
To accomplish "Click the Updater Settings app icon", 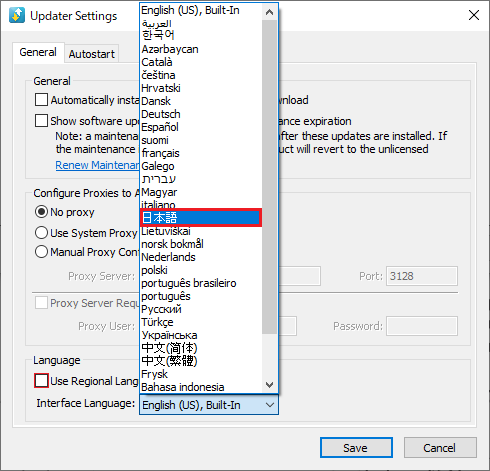I will [17, 15].
